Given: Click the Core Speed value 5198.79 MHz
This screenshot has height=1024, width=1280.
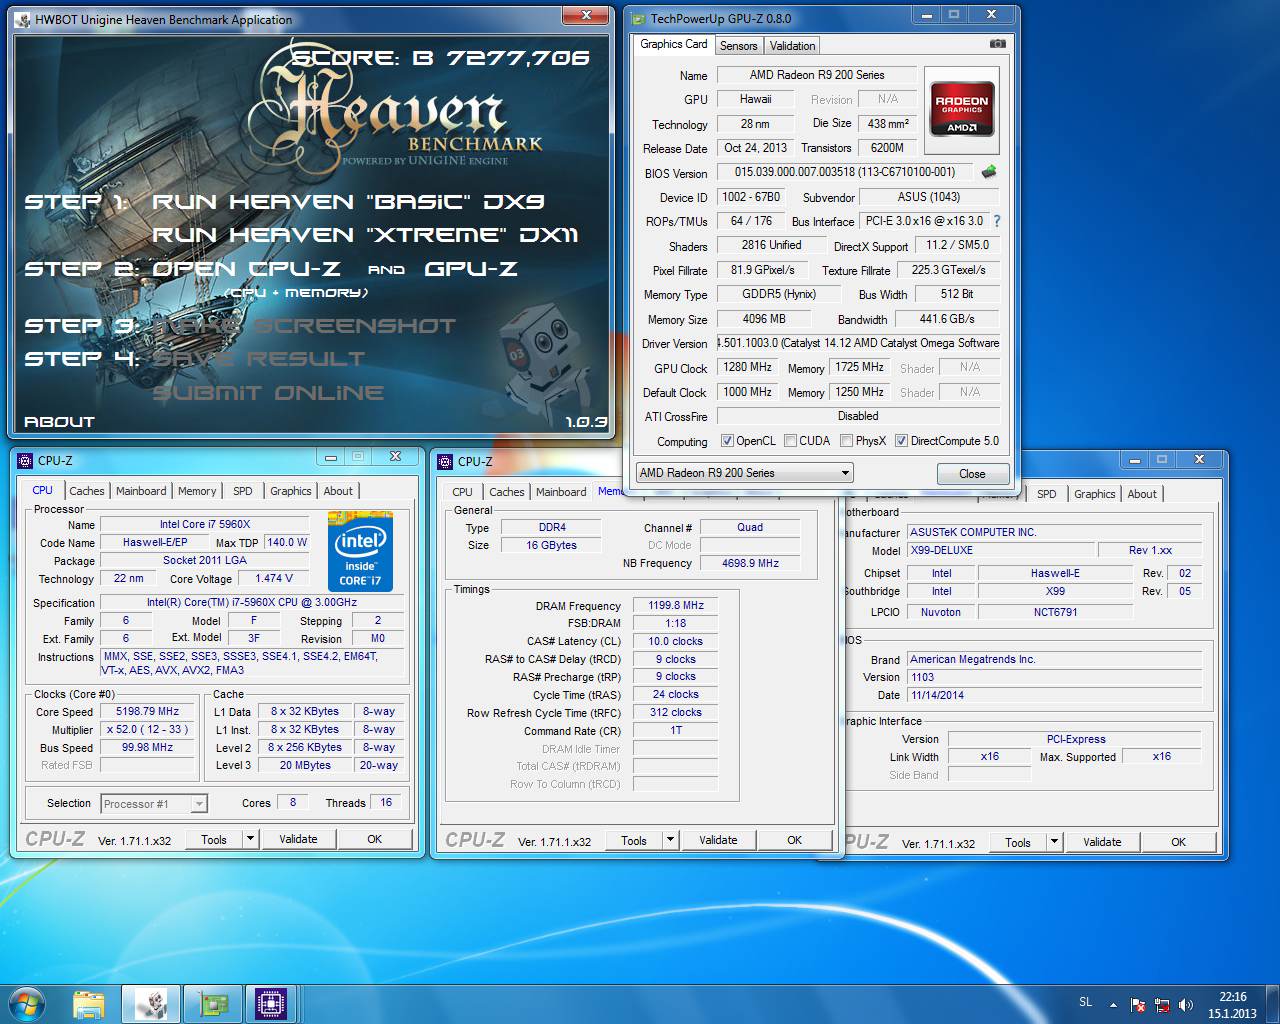Looking at the screenshot, I should point(147,711).
